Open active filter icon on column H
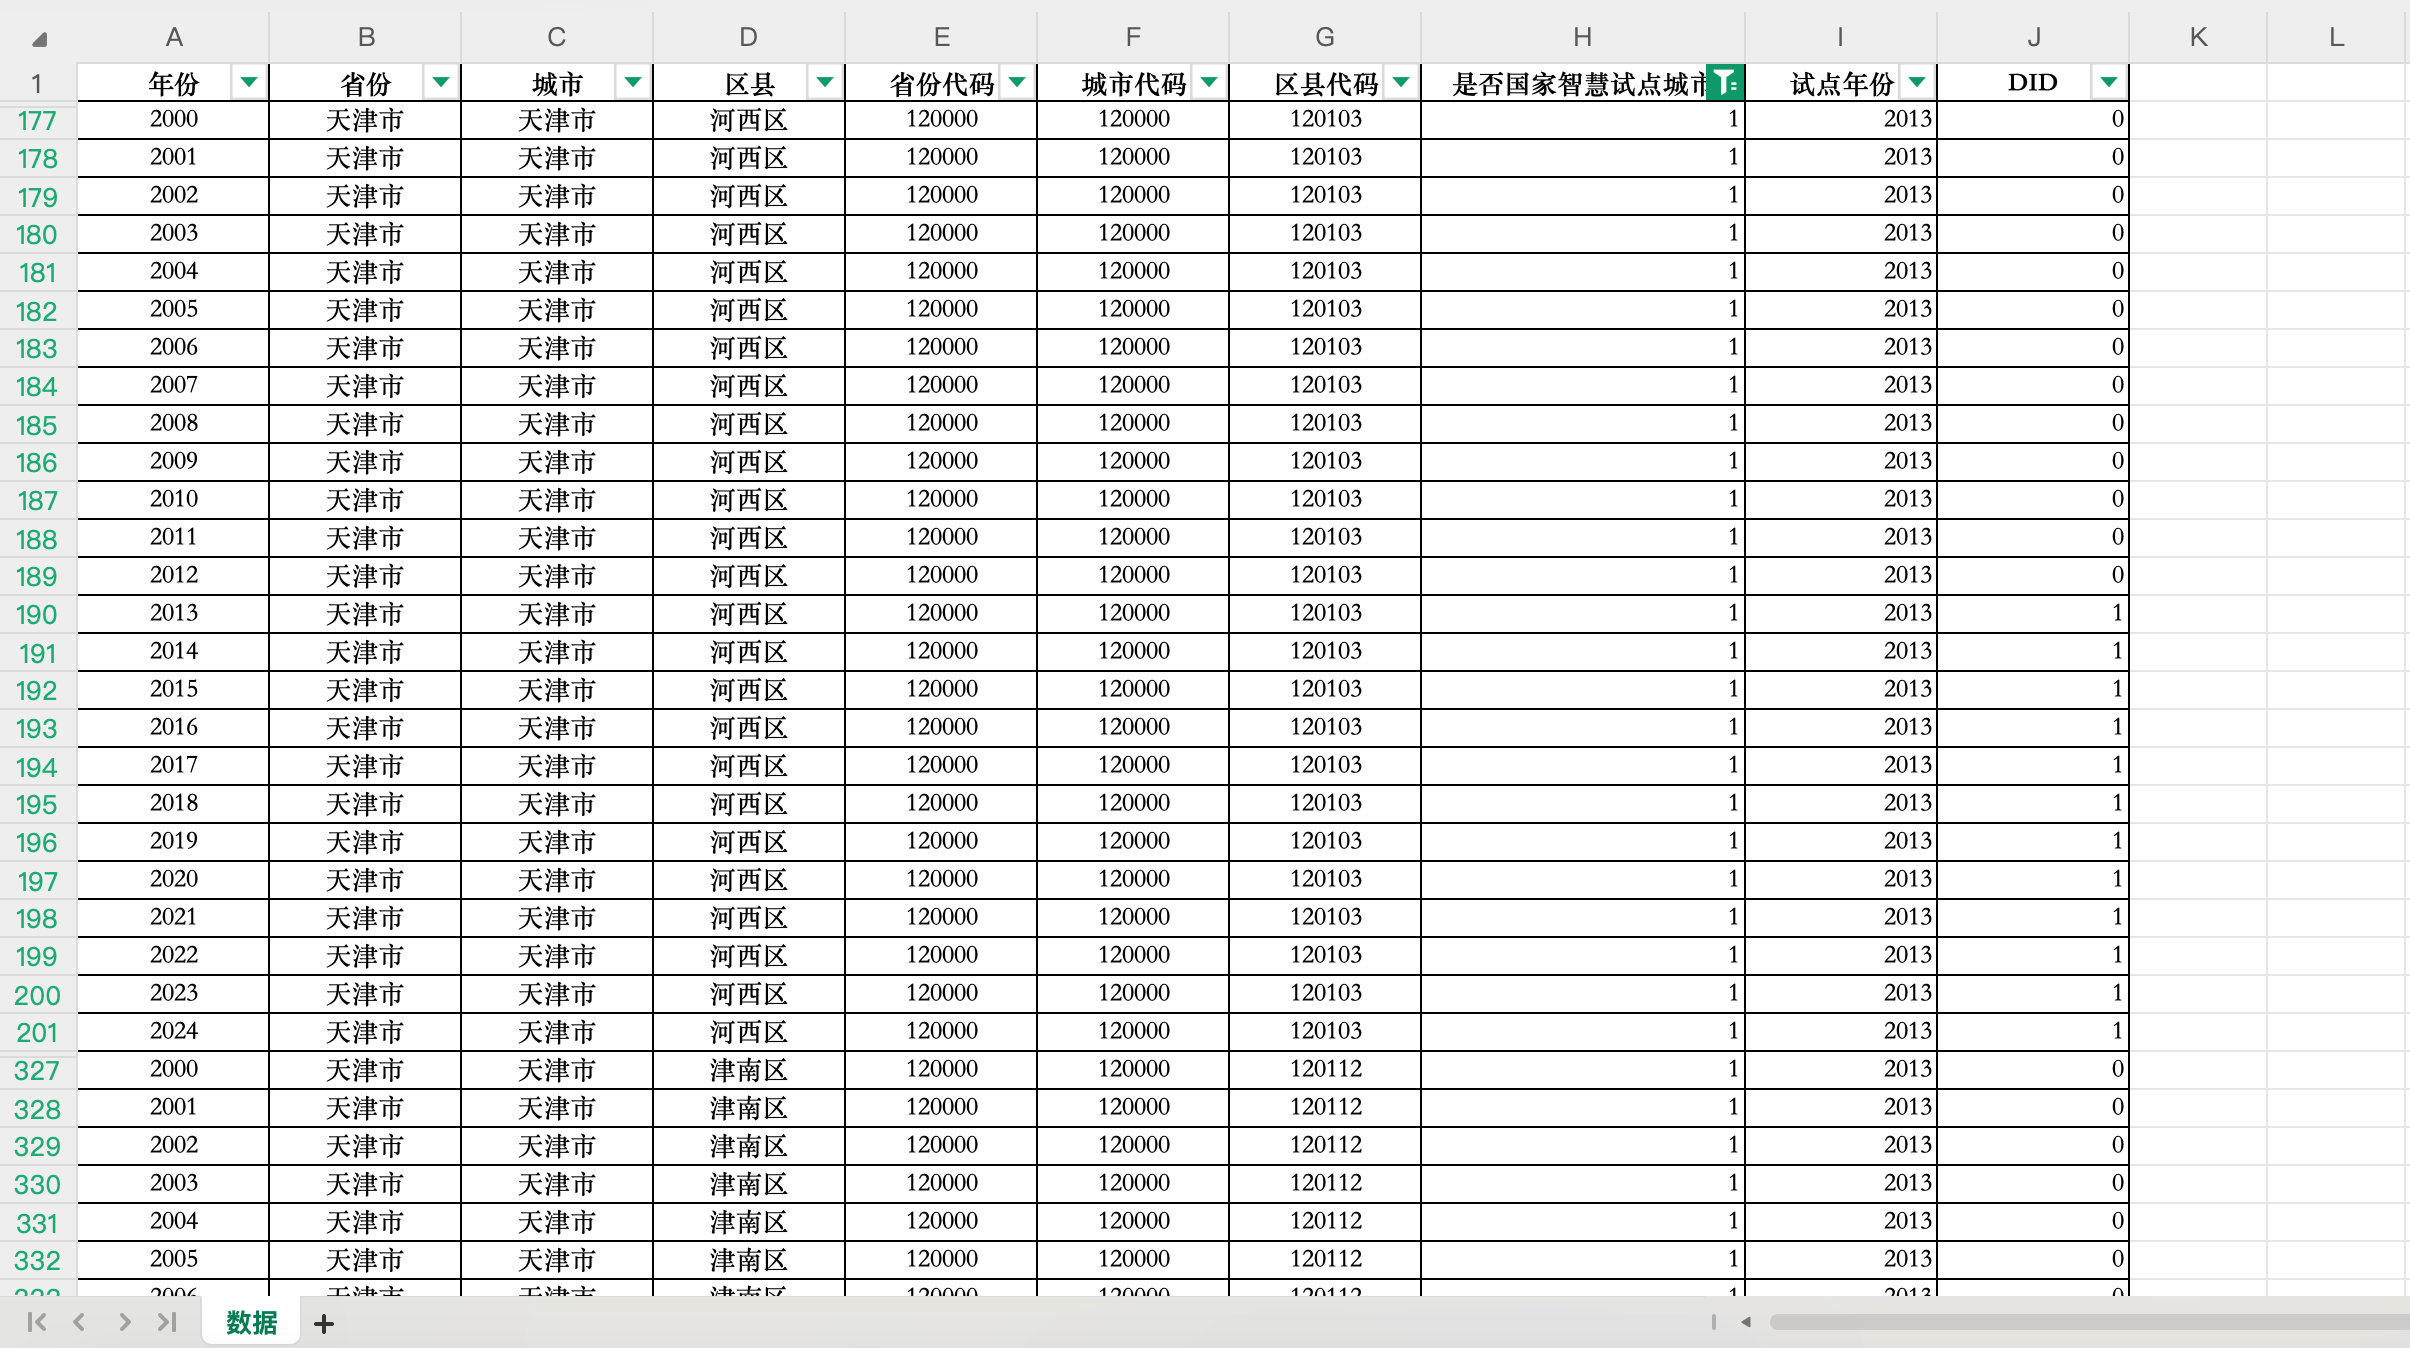Image resolution: width=2410 pixels, height=1348 pixels. [x=1725, y=83]
